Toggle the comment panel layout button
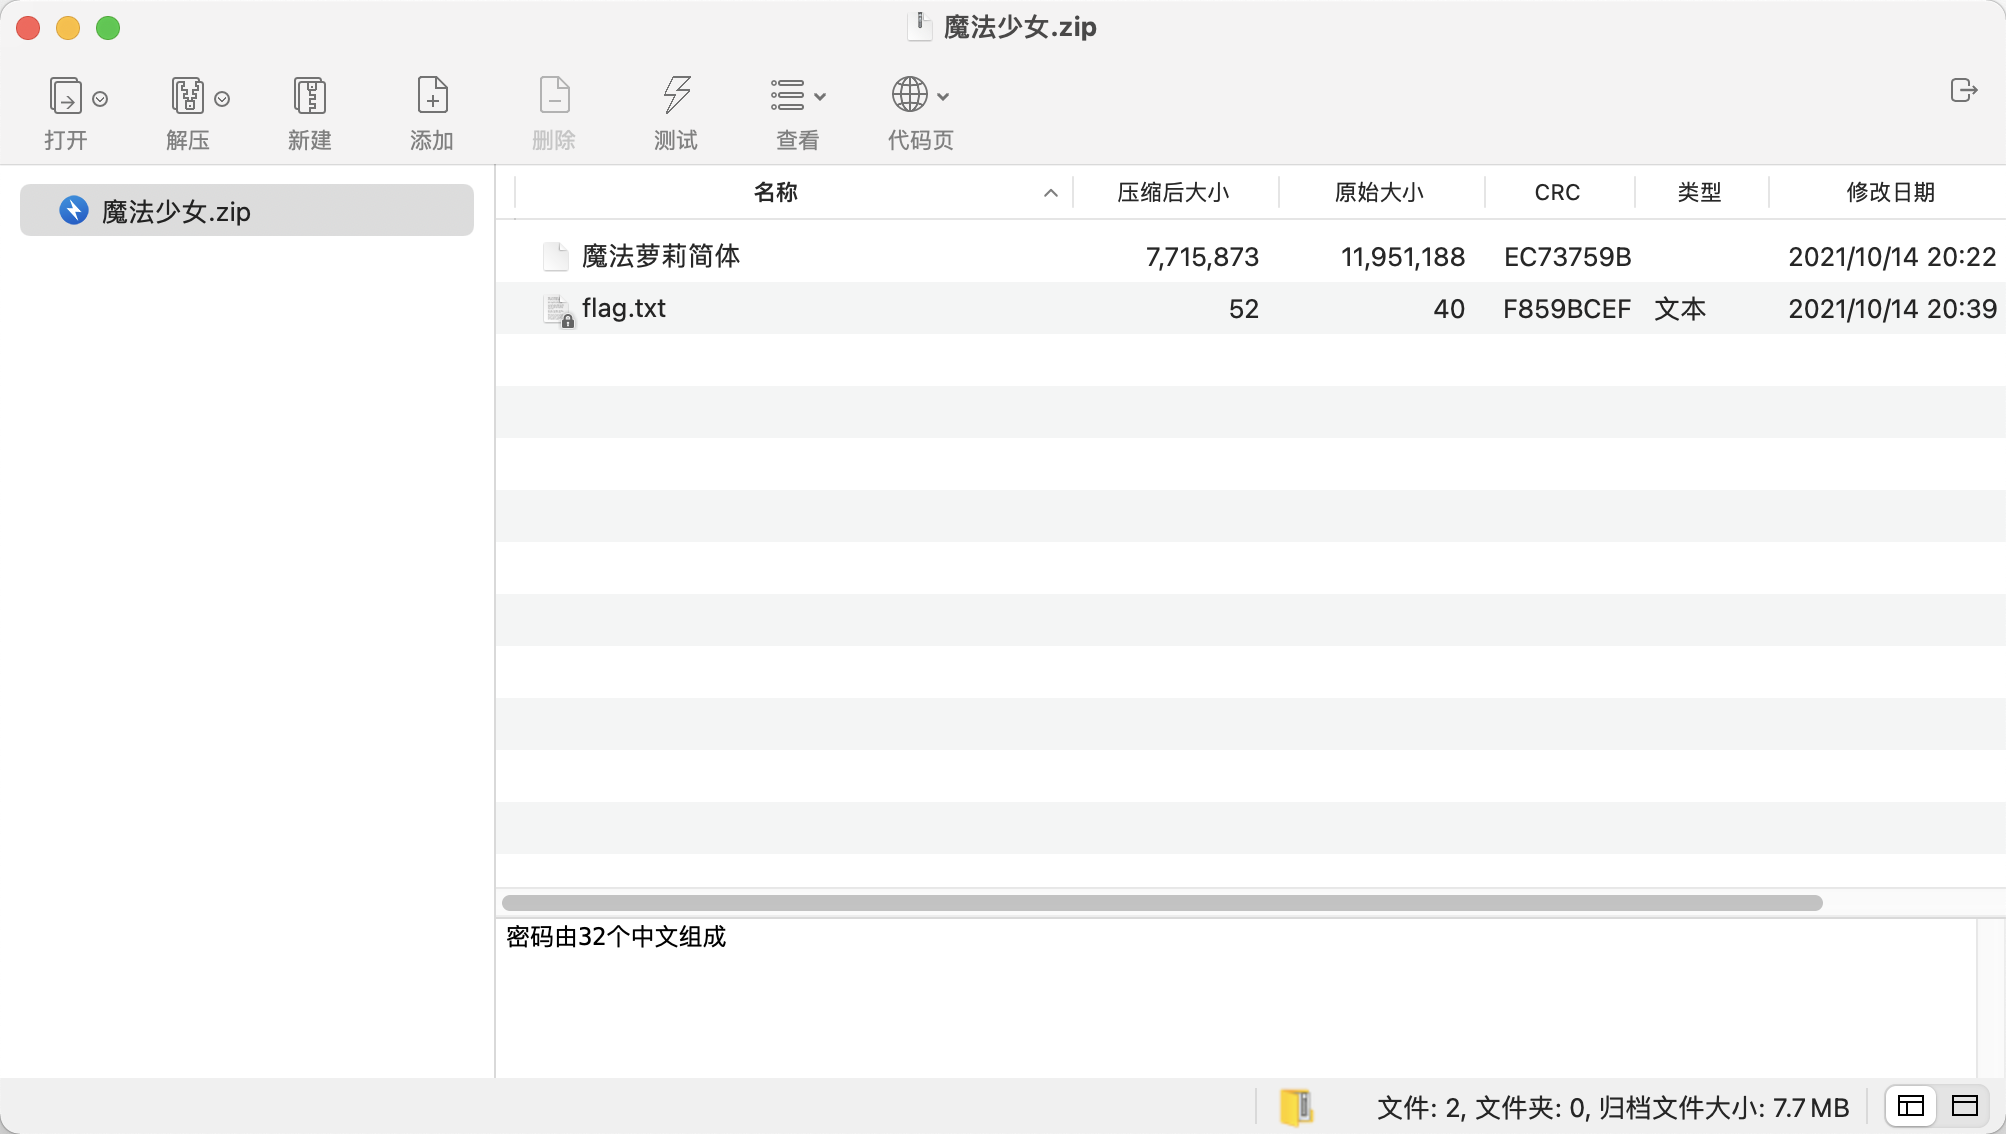This screenshot has height=1134, width=2006. (1965, 1106)
